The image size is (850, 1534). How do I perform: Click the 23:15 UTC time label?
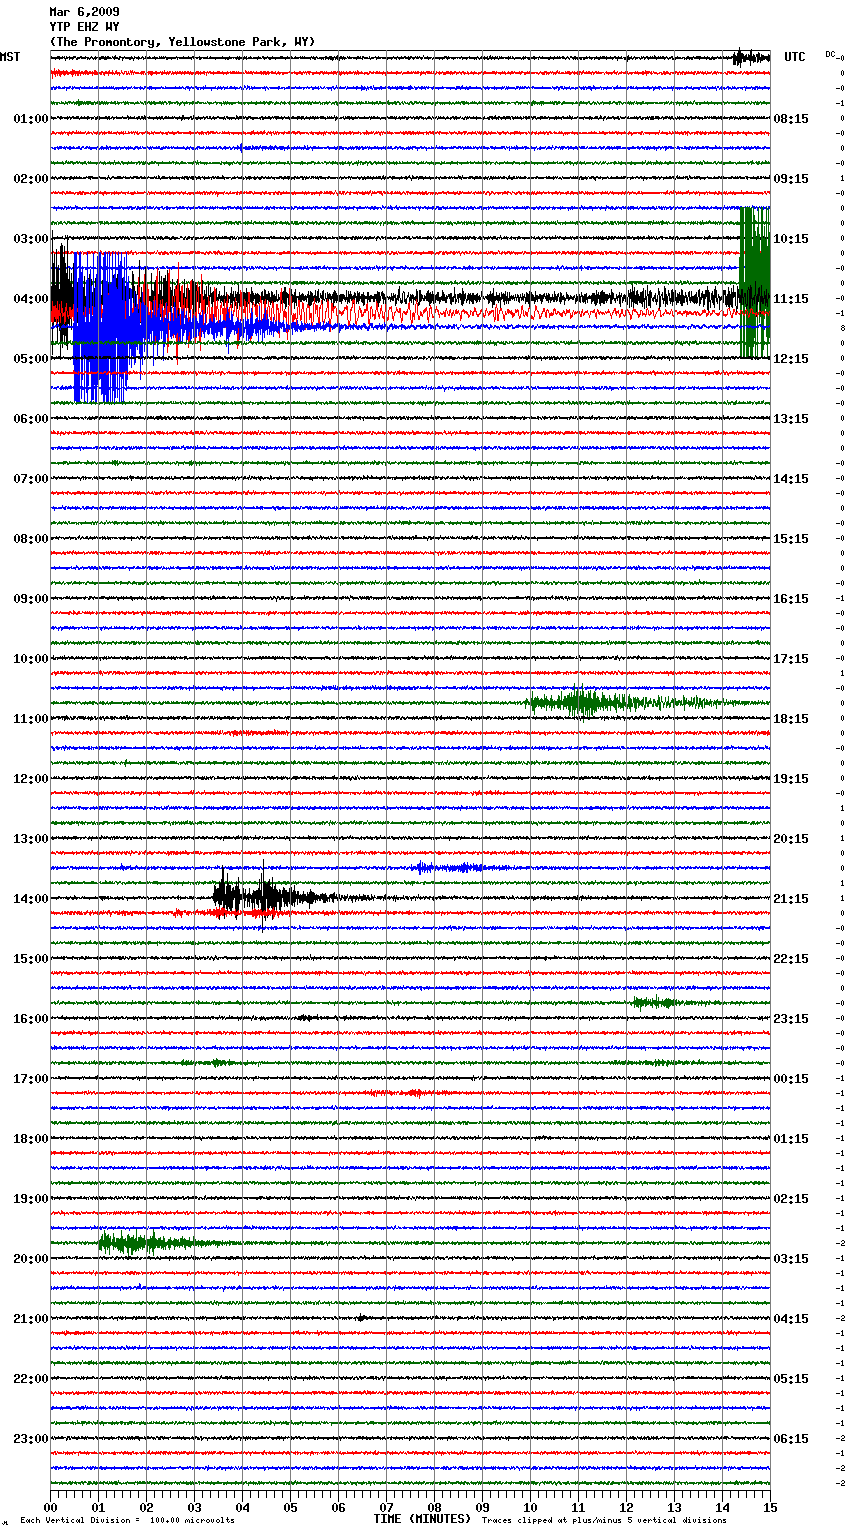[x=791, y=1019]
